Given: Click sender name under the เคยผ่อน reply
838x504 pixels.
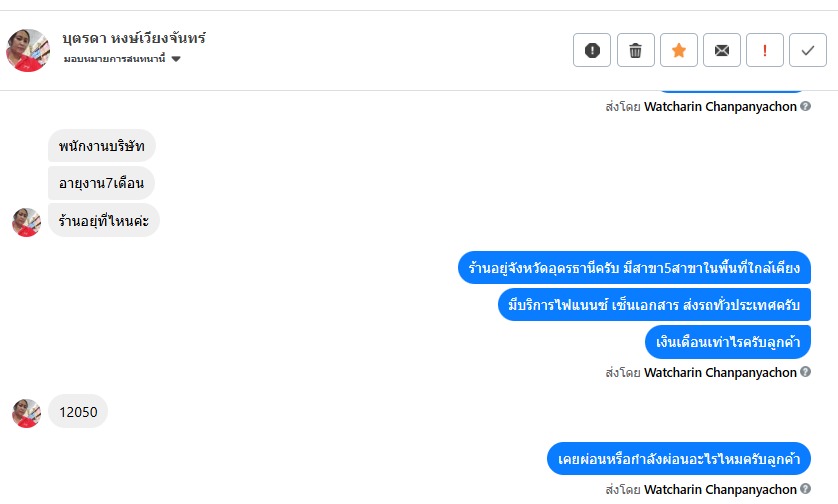Looking at the screenshot, I should tap(720, 489).
